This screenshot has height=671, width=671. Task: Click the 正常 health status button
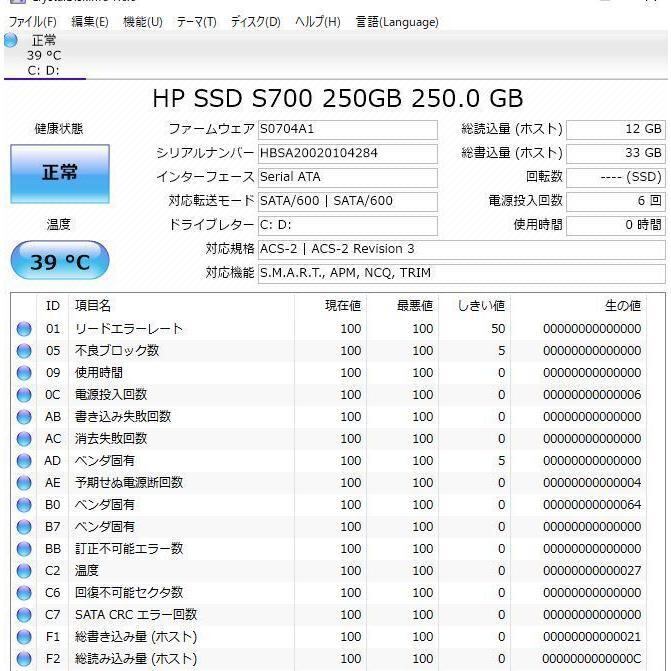[60, 174]
